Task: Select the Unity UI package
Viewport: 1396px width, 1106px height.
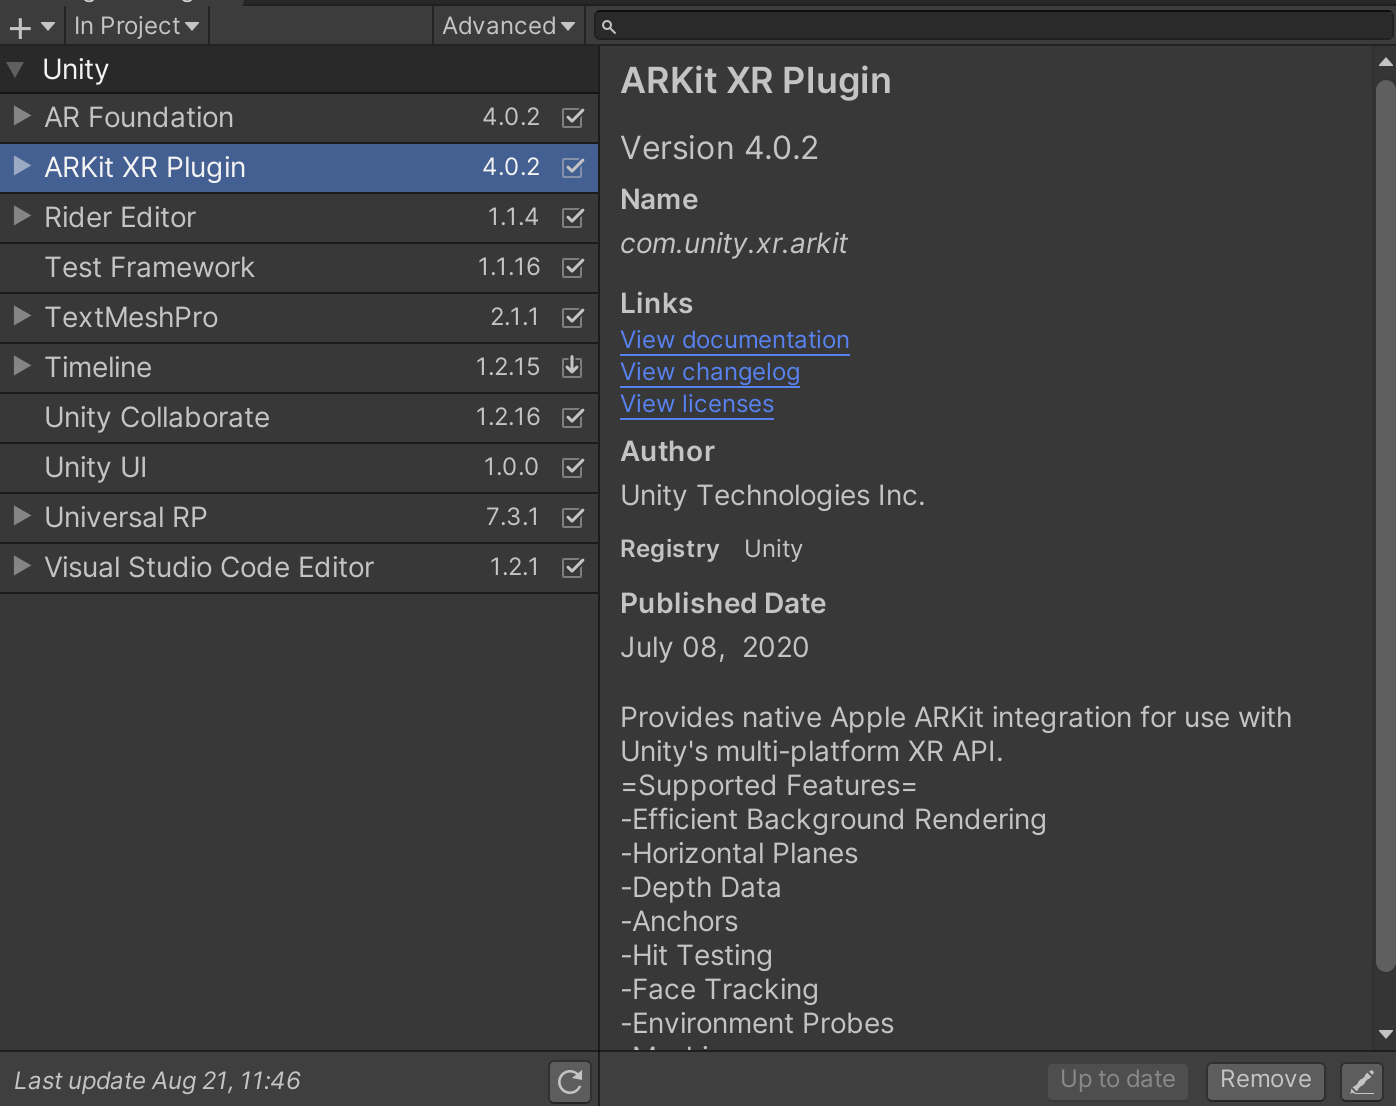Action: [x=299, y=468]
